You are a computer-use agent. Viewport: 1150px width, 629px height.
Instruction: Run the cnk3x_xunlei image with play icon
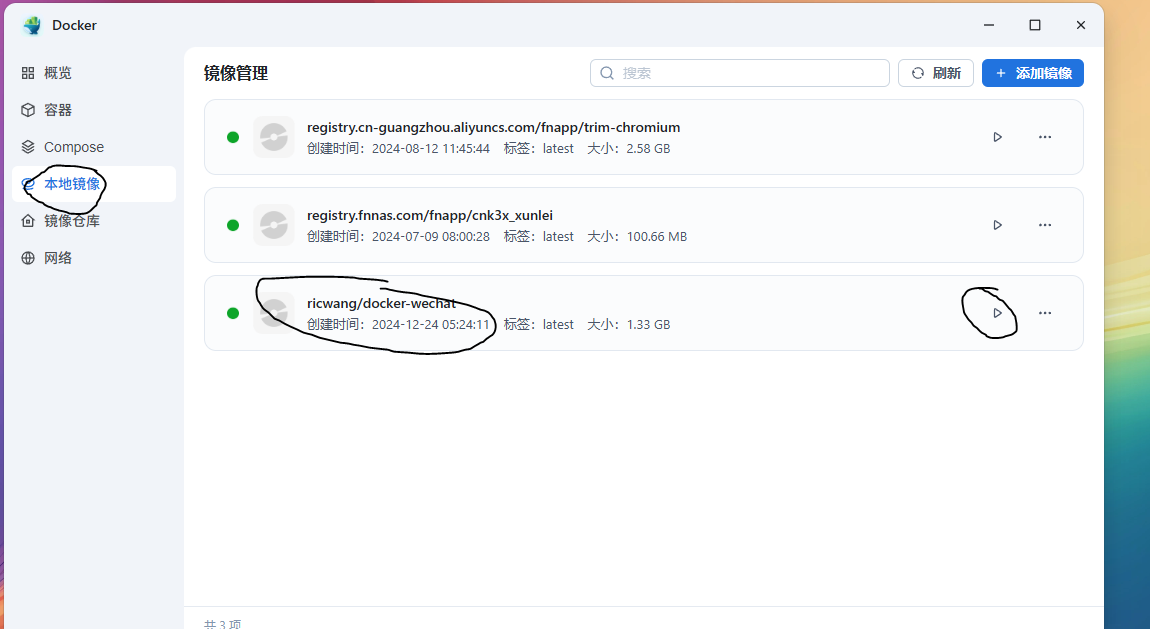click(997, 225)
